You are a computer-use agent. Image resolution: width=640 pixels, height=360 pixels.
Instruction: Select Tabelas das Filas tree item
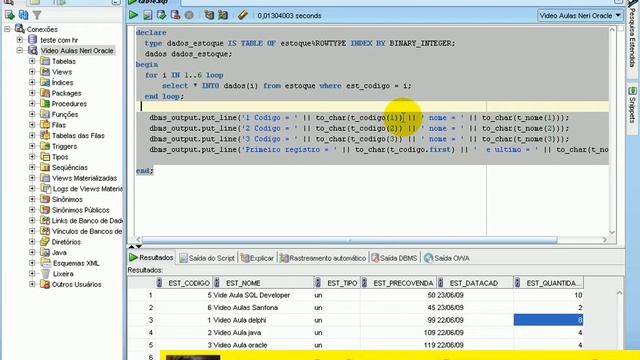(78, 136)
